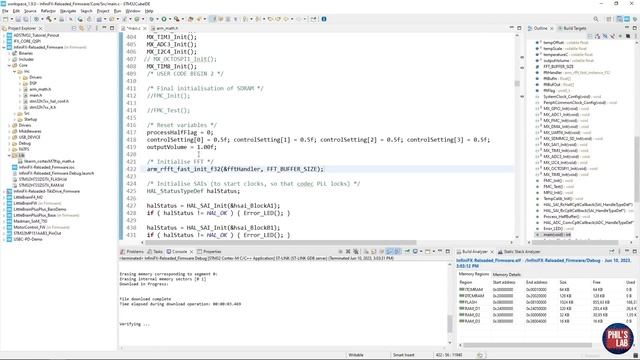
Task: Click the Free column header in Build Analyzer
Action: click(x=596, y=282)
